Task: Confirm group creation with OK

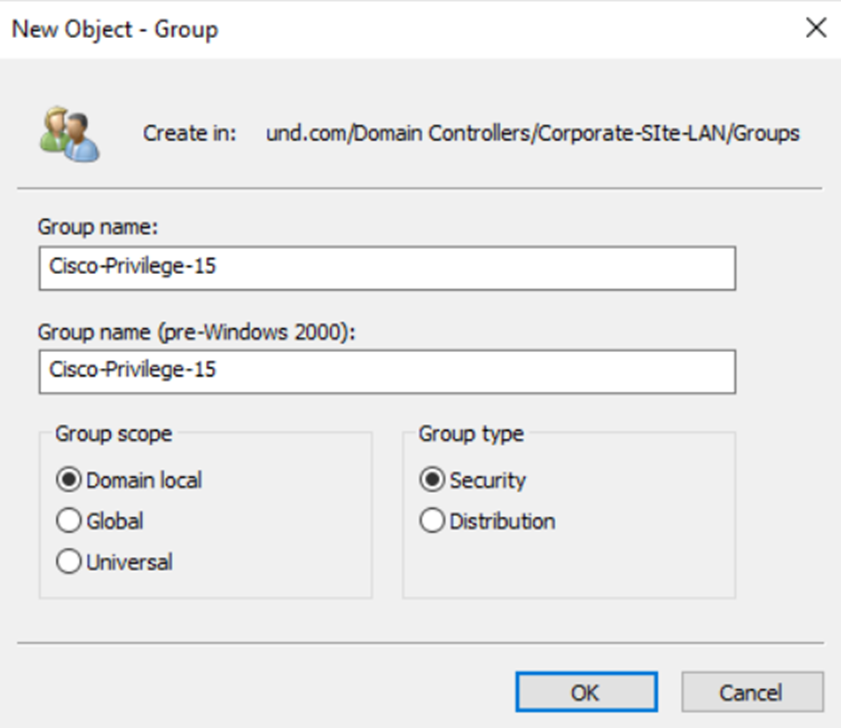Action: point(586,692)
